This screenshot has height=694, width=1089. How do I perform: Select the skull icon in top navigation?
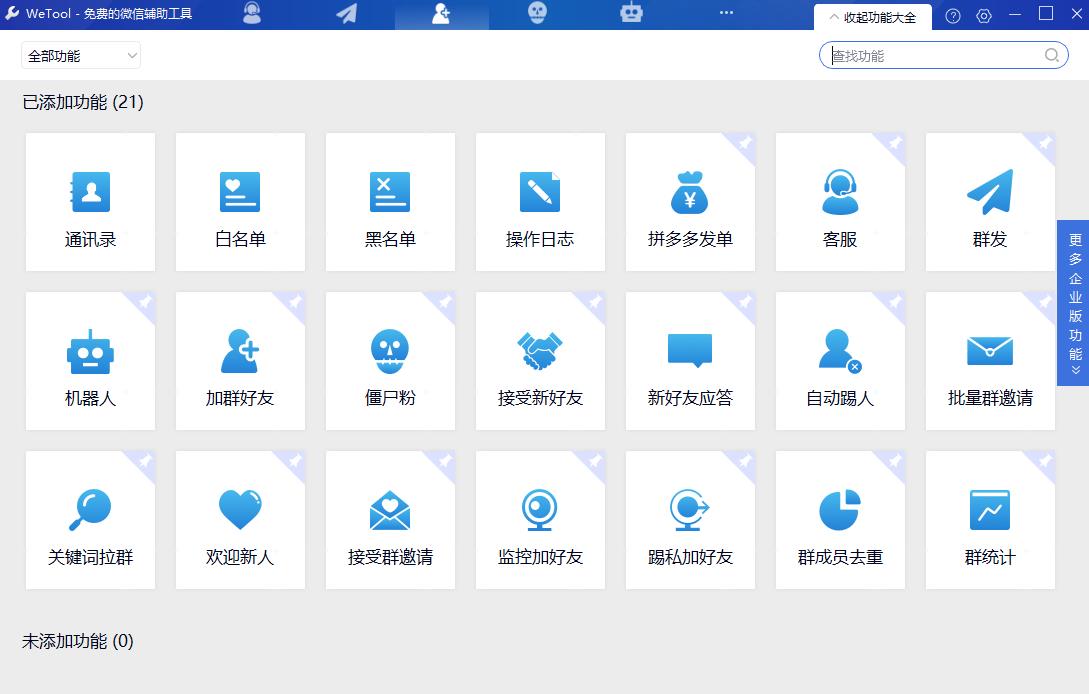(536, 13)
